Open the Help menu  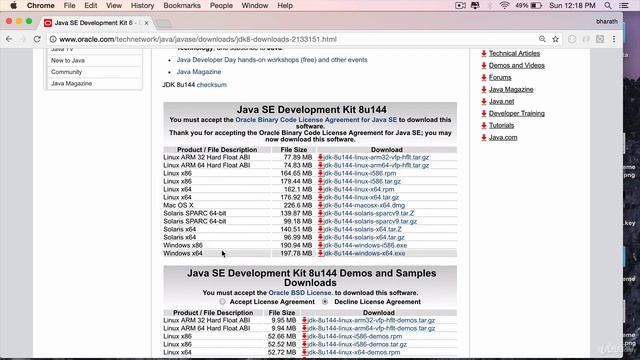285,6
